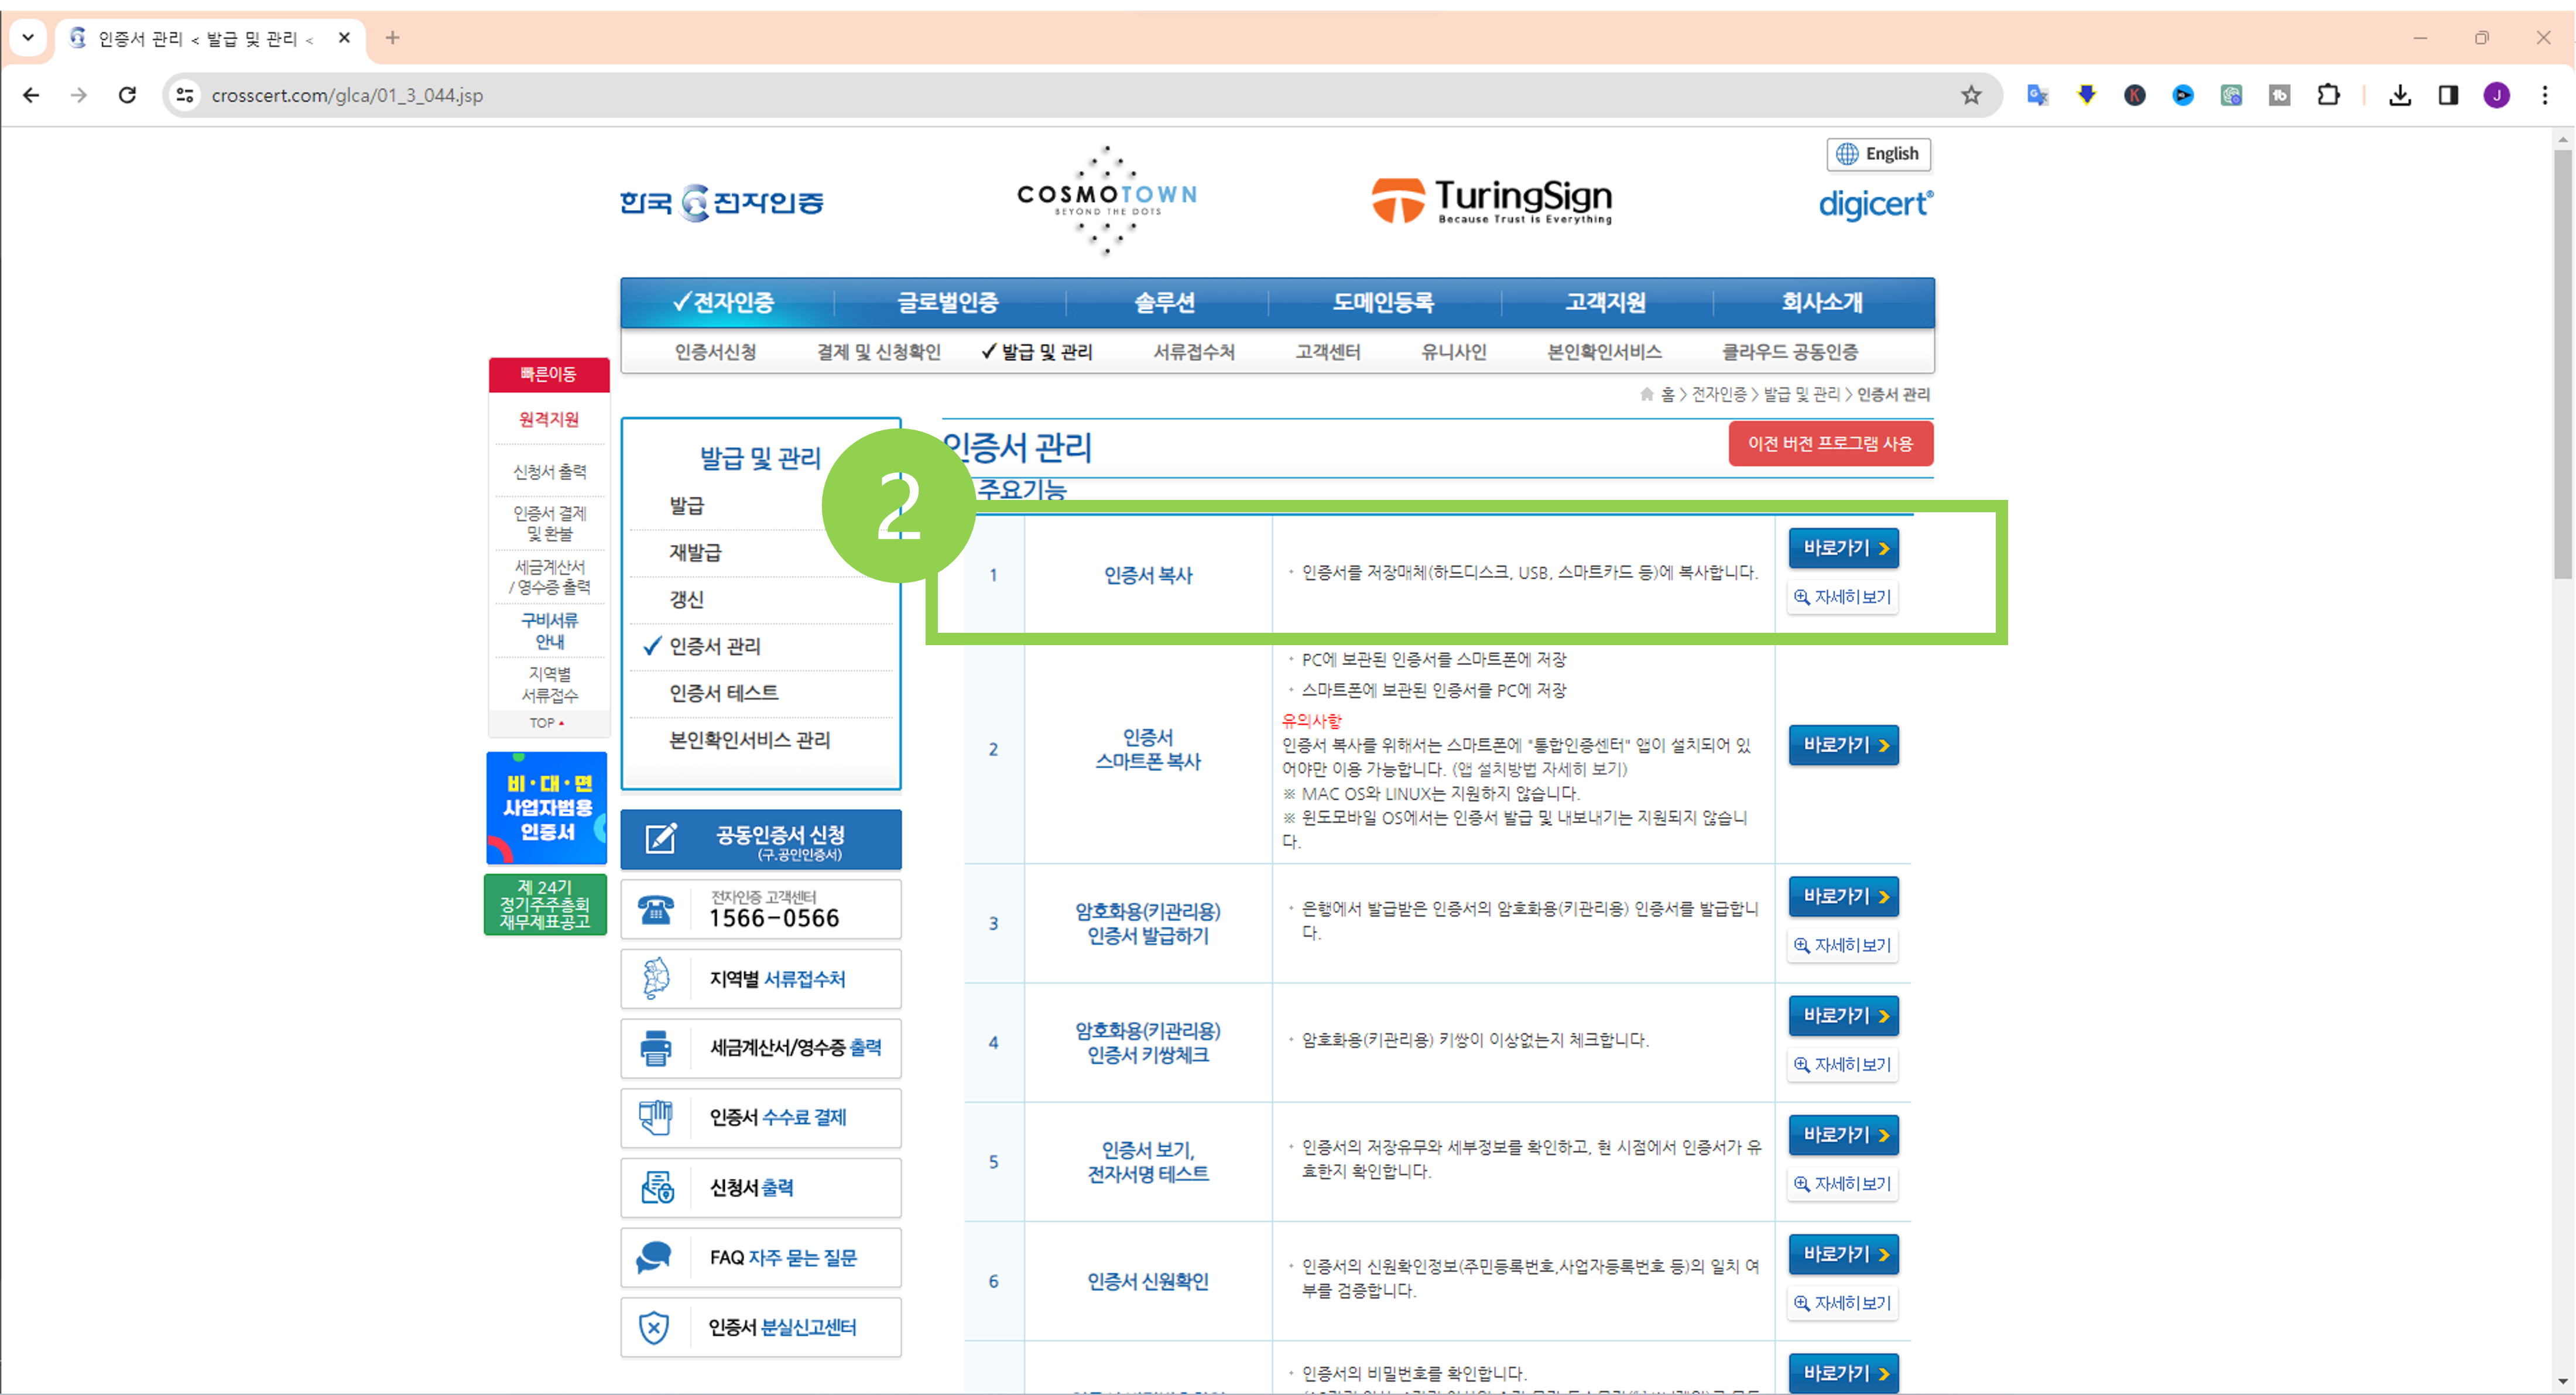The width and height of the screenshot is (2576, 1395).
Task: Open the Google Translate extension icon
Action: tap(2037, 95)
